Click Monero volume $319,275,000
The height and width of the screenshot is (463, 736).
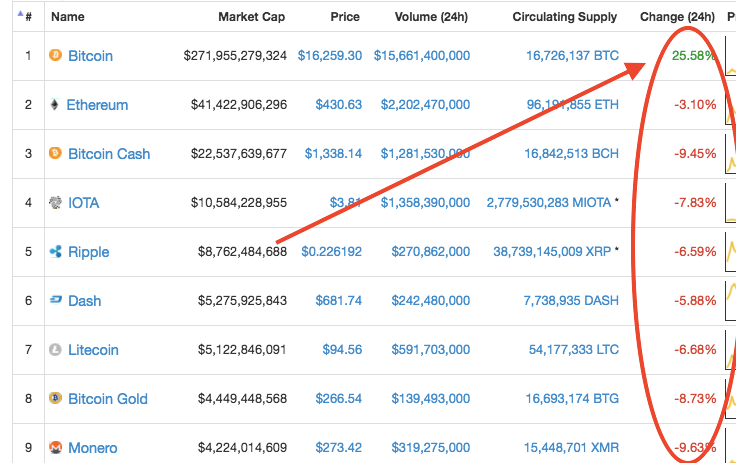(x=431, y=448)
